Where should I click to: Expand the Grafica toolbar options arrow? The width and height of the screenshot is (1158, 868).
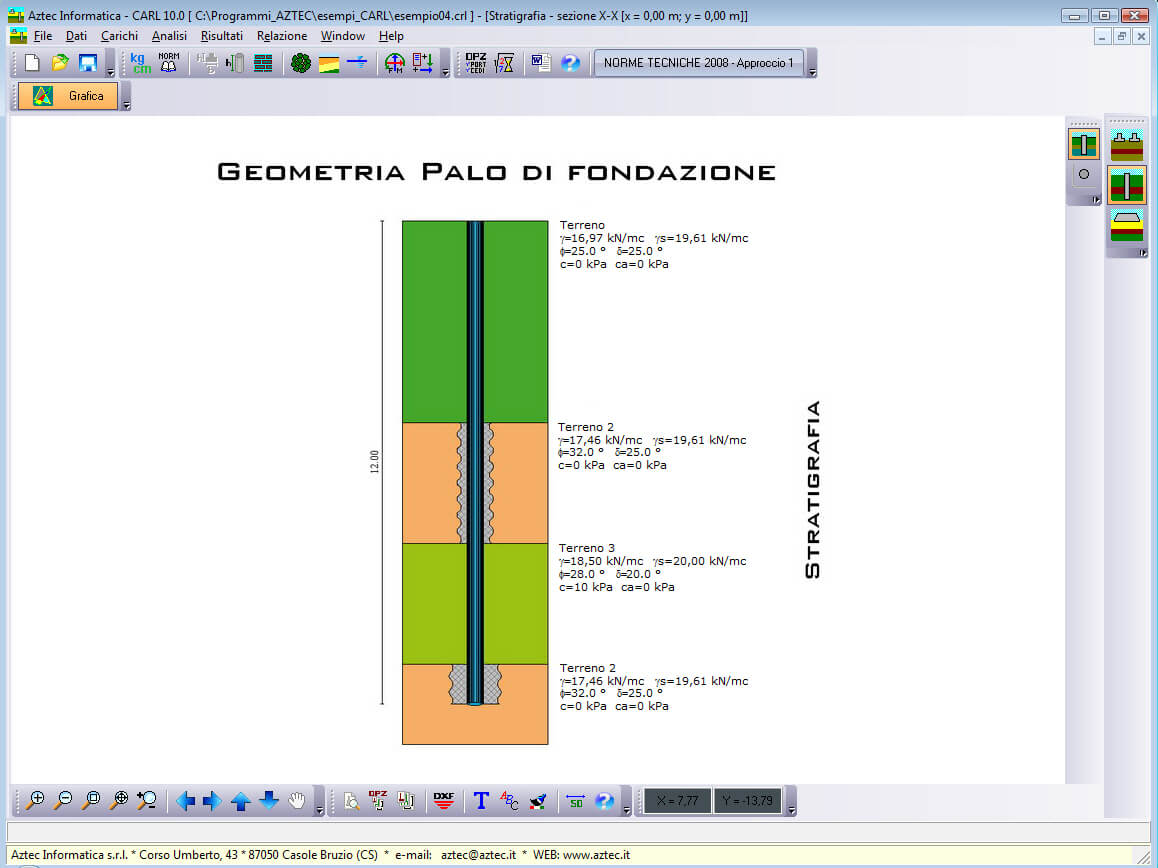(125, 103)
